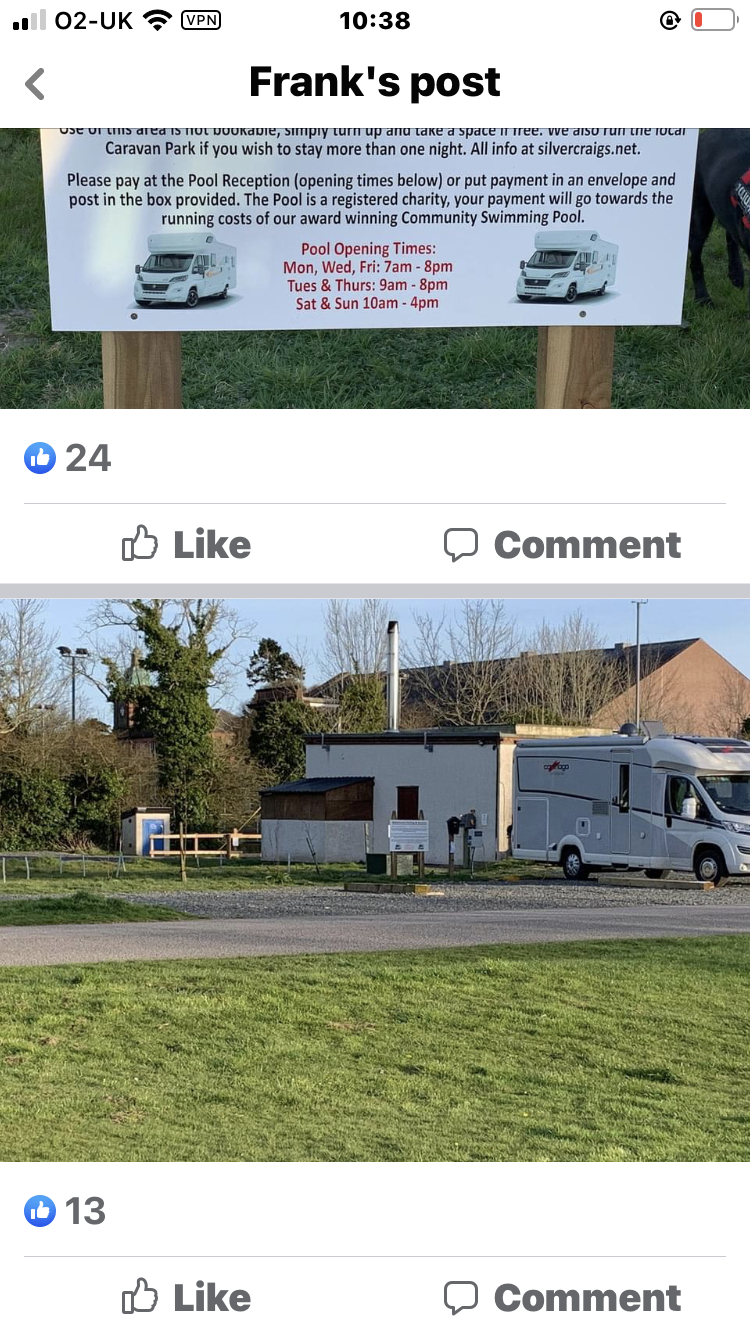Tap the thumbs-up icon under motorhome photo
750x1334 pixels.
pyautogui.click(x=140, y=1297)
